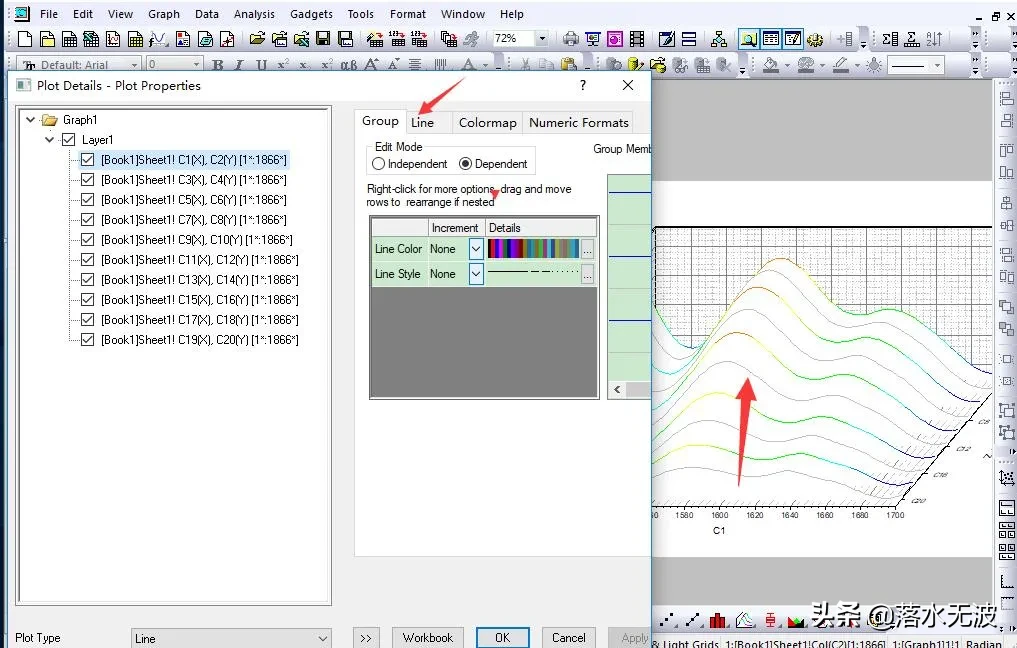Uncheck the C1(X), C2(Y) plot checkbox
This screenshot has height=648, width=1017.
pyautogui.click(x=88, y=160)
